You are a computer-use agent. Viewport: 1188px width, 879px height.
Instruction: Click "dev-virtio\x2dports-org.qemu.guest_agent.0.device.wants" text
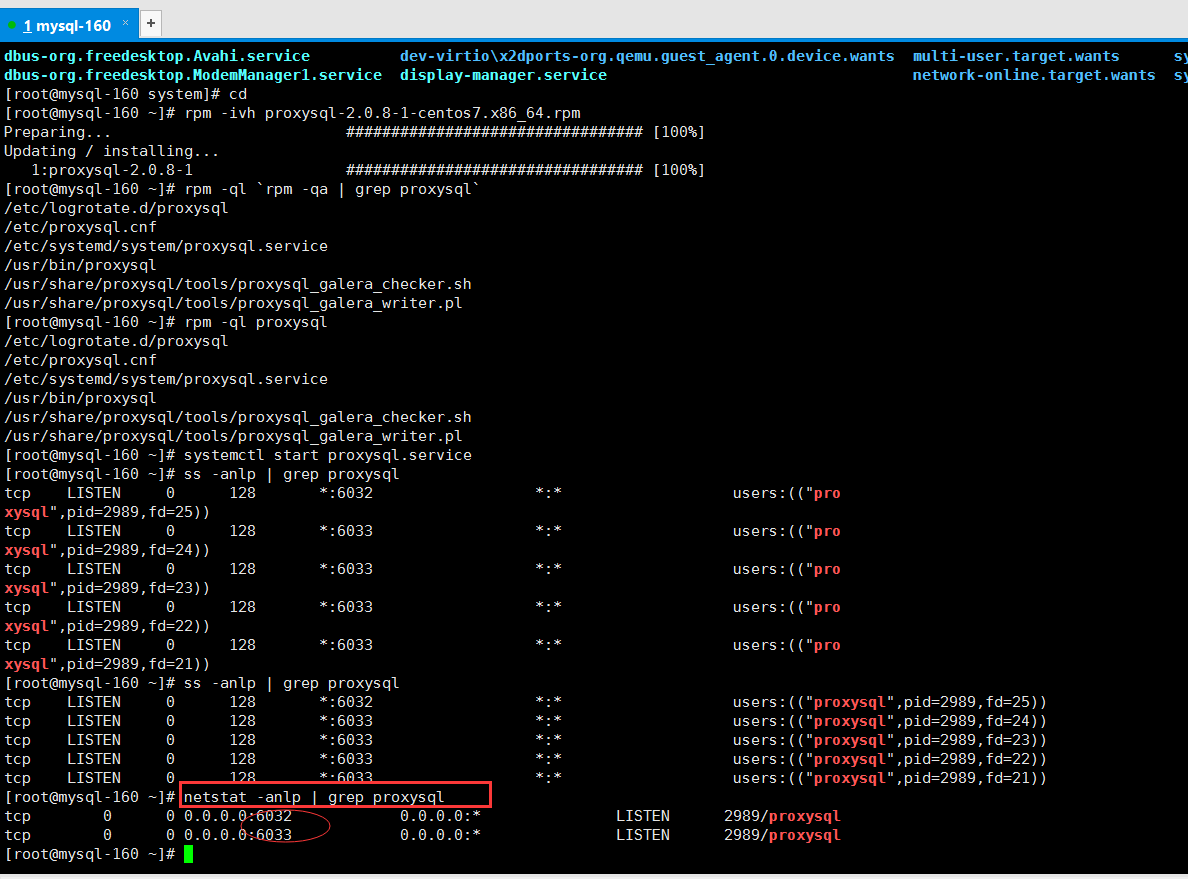pos(646,56)
